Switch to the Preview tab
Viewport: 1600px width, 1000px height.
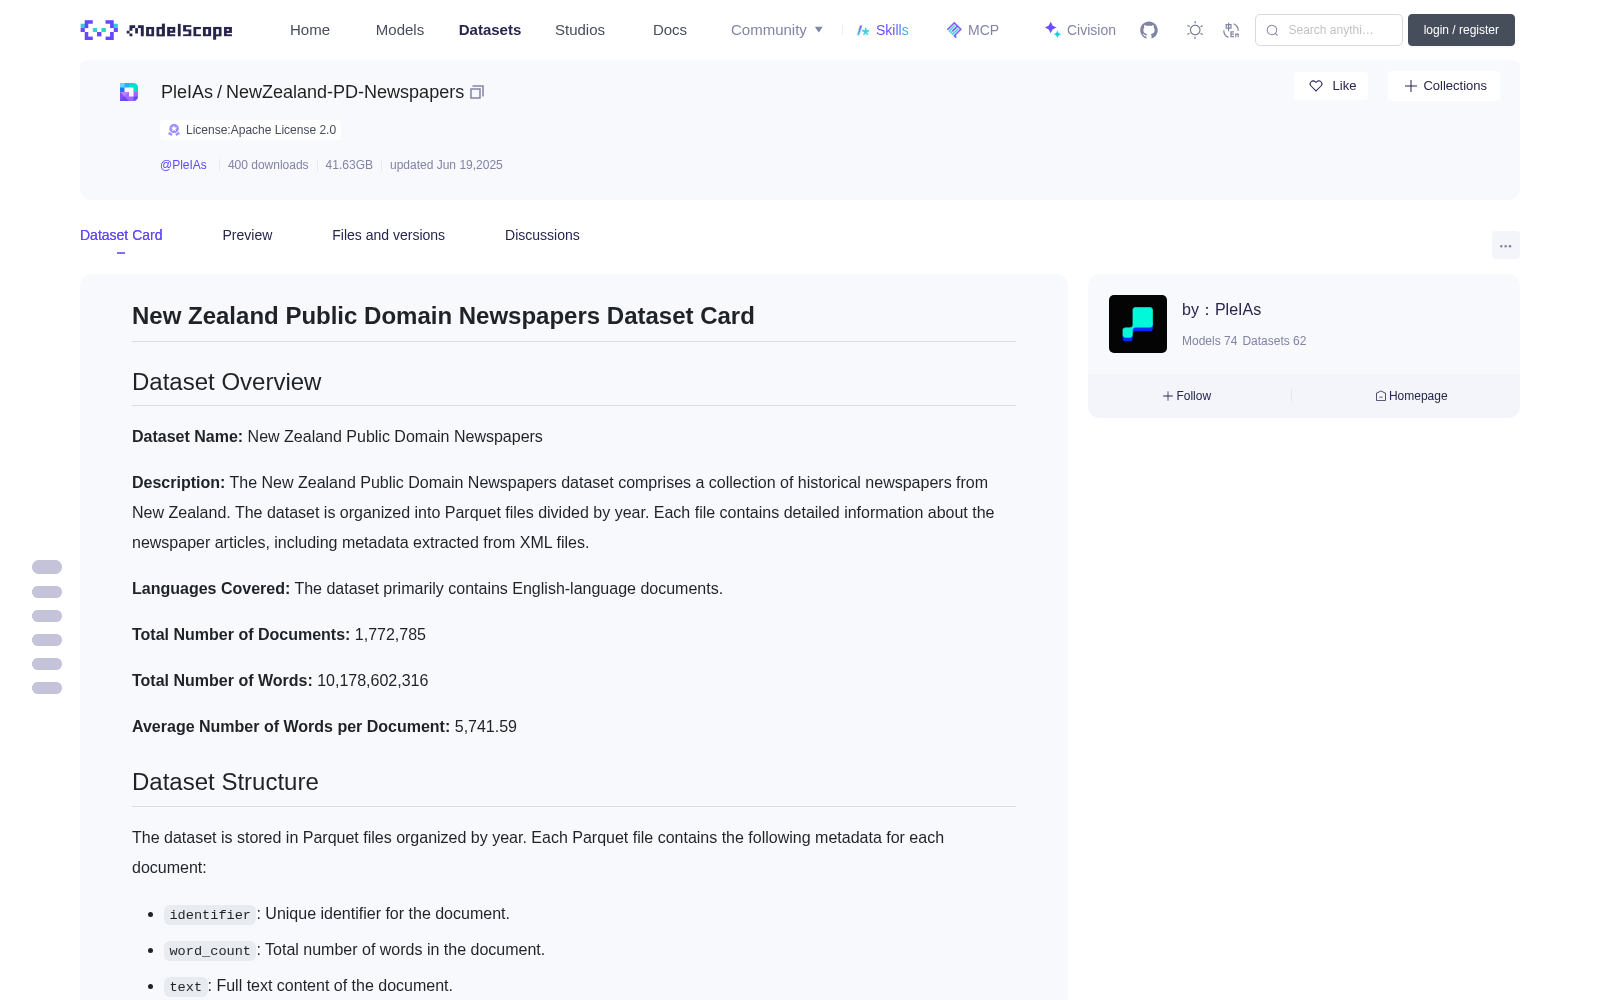click(247, 235)
